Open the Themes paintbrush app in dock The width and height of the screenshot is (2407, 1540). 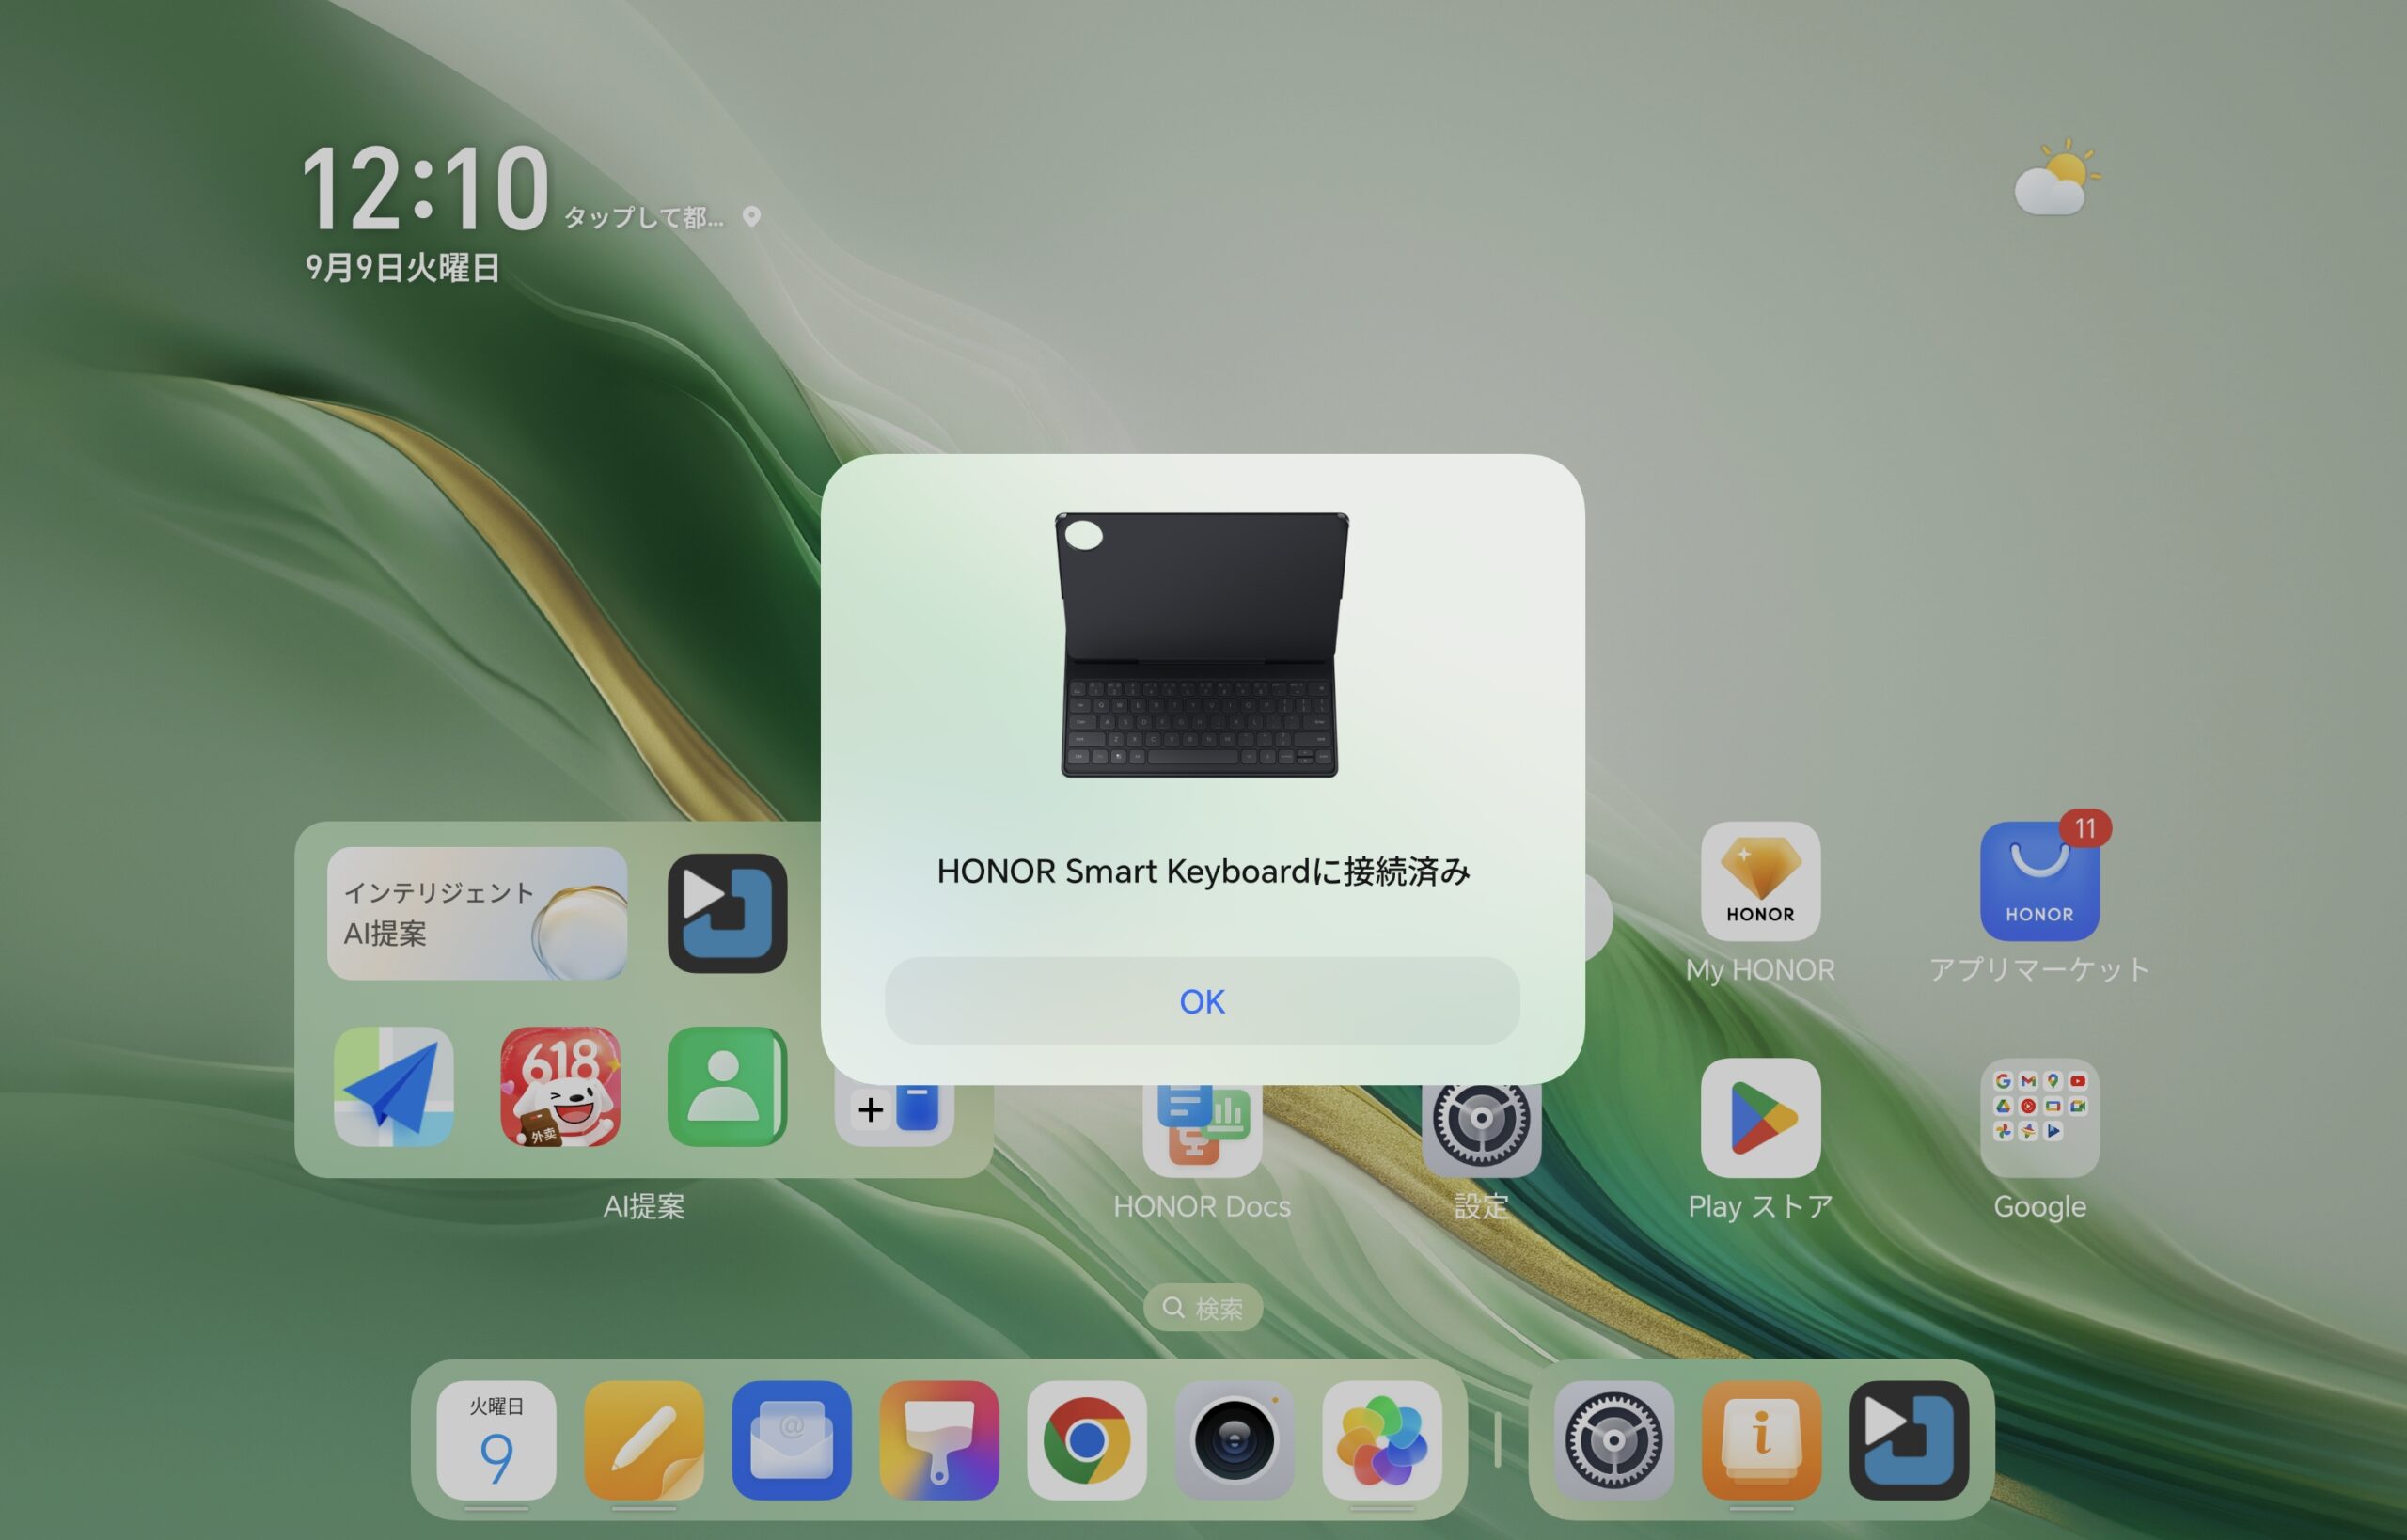[x=938, y=1440]
